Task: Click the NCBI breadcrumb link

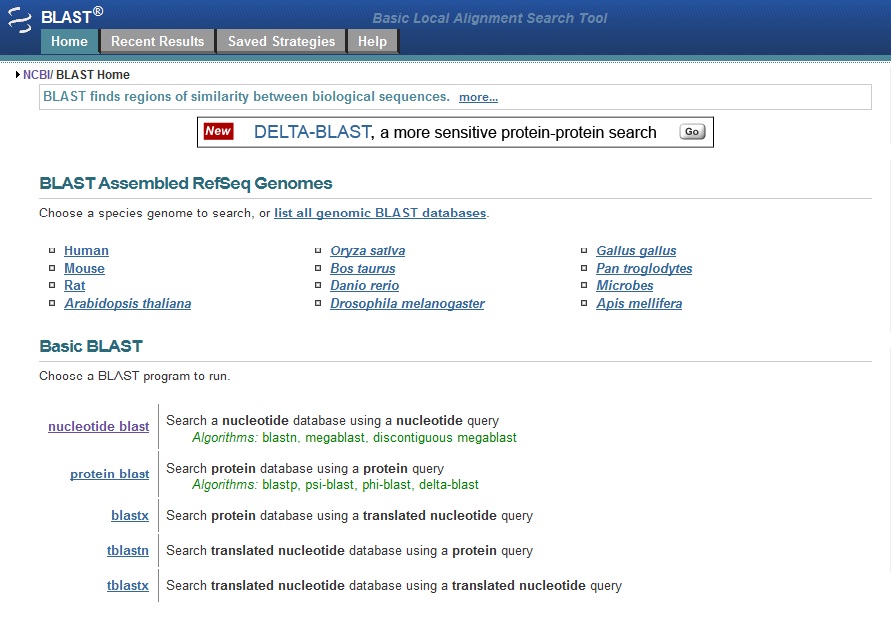Action: coord(37,74)
